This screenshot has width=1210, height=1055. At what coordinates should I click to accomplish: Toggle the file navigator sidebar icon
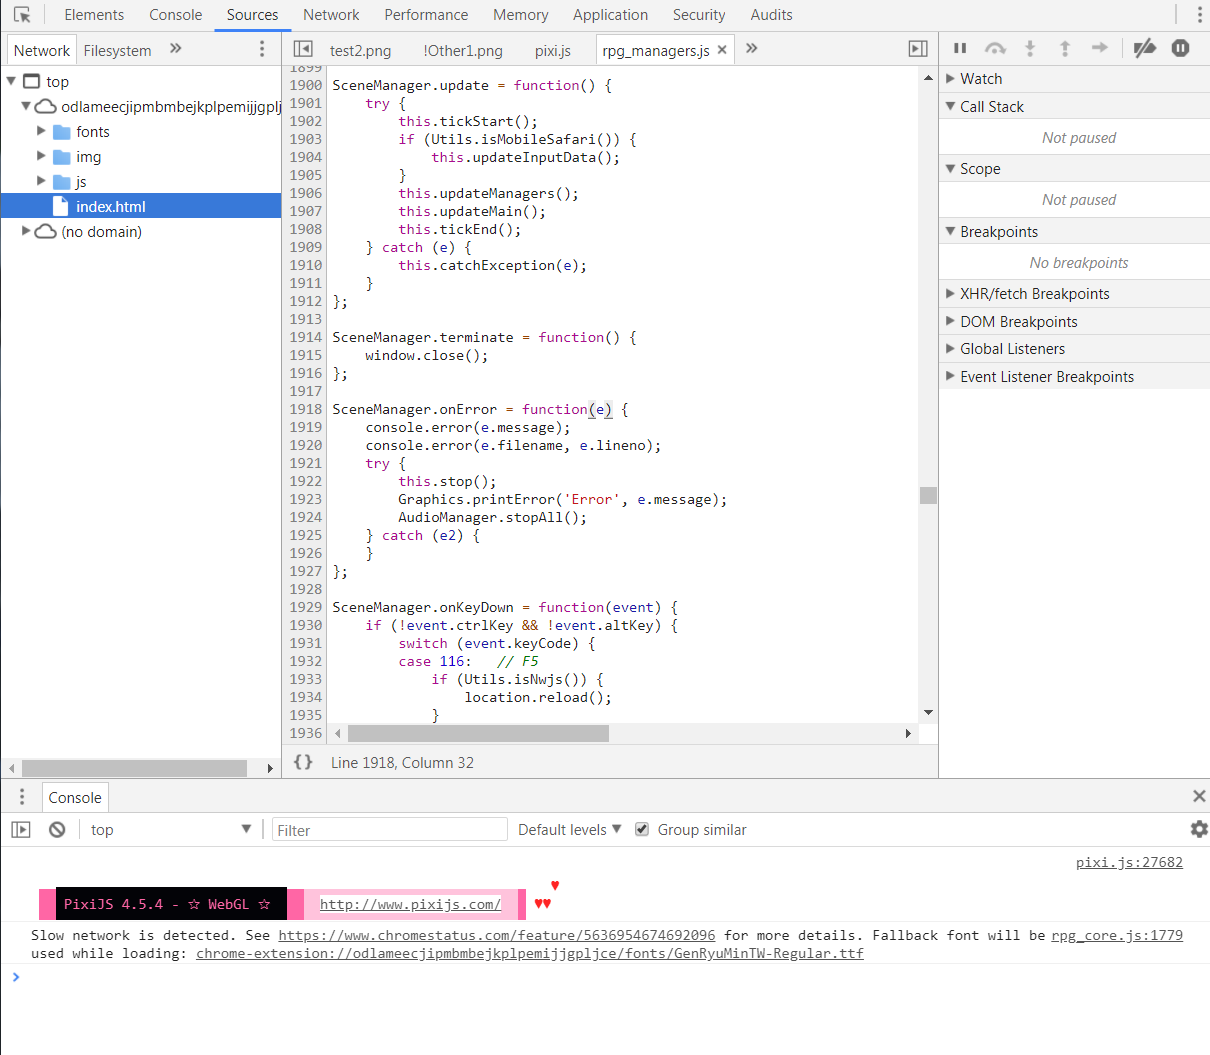[303, 49]
